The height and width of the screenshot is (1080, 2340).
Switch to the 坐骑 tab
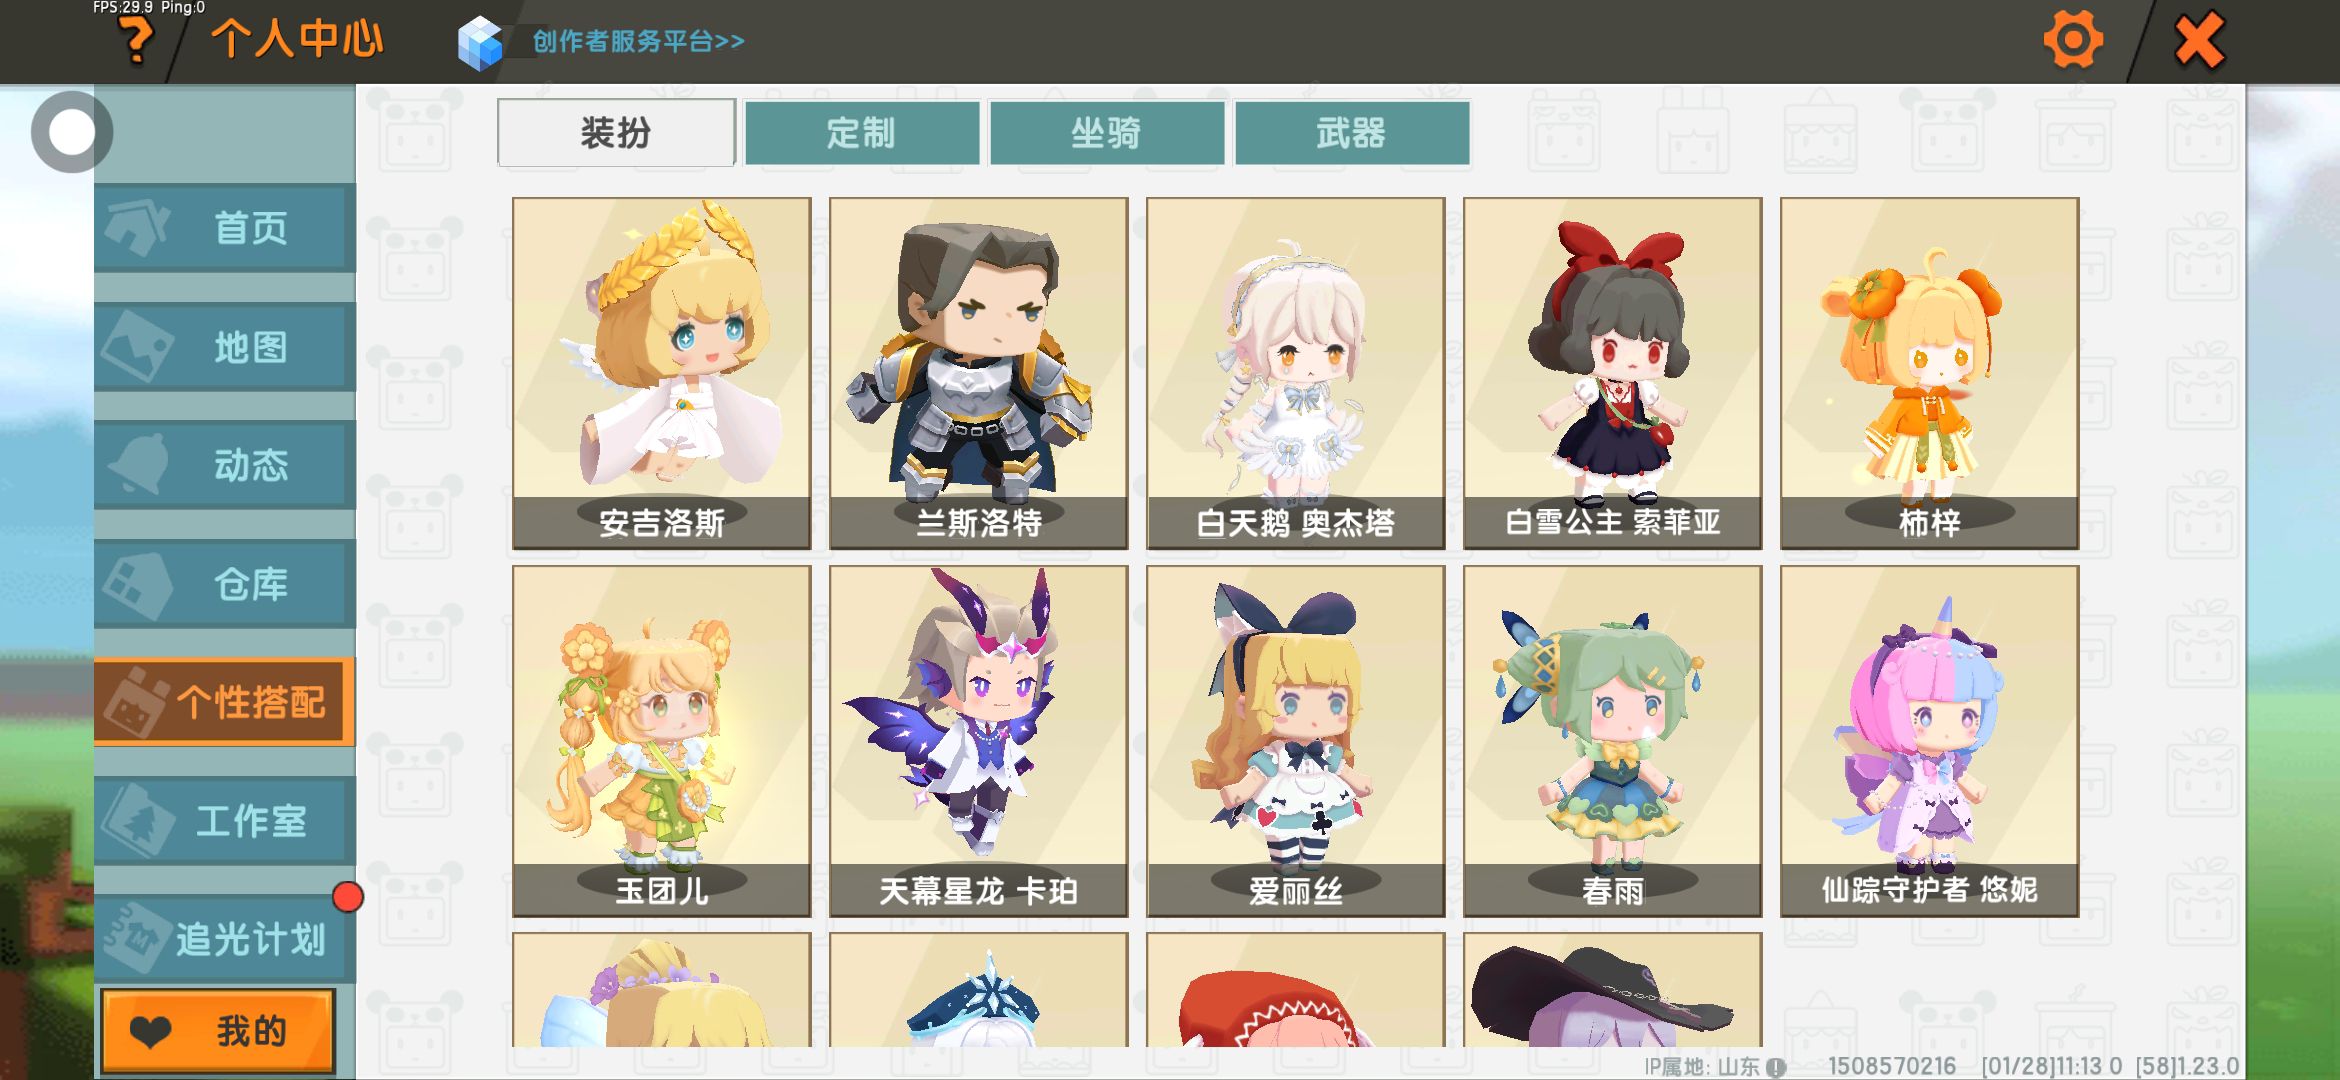coord(1107,132)
